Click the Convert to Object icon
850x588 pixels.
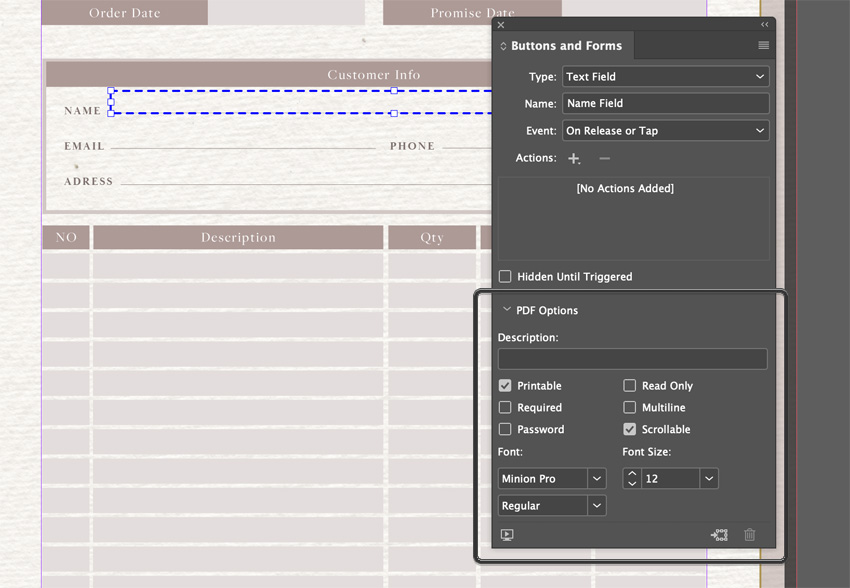719,535
